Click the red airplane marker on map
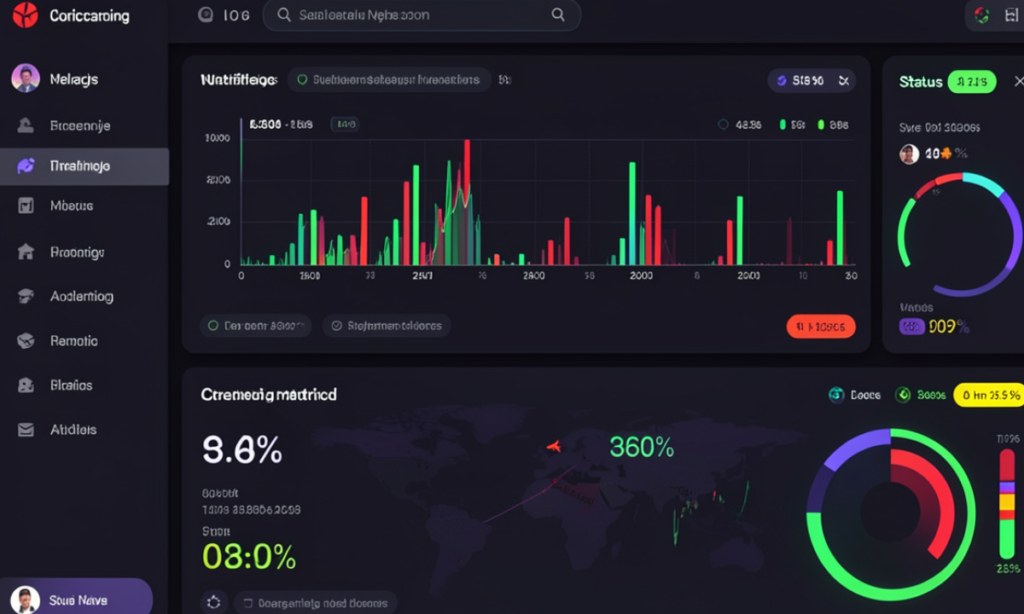 554,447
